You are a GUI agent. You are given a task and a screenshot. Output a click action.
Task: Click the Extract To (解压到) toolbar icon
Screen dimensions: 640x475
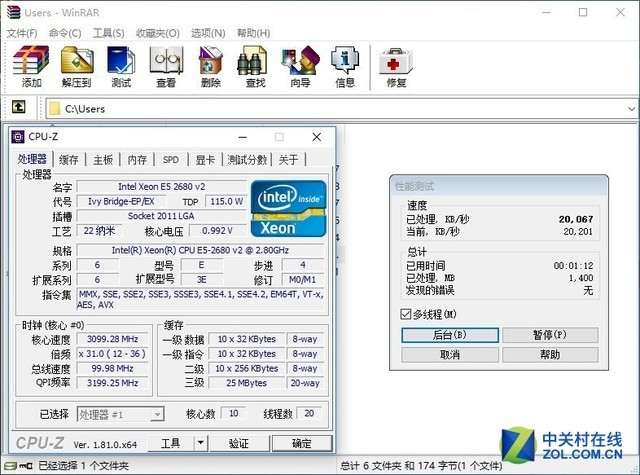click(x=77, y=60)
